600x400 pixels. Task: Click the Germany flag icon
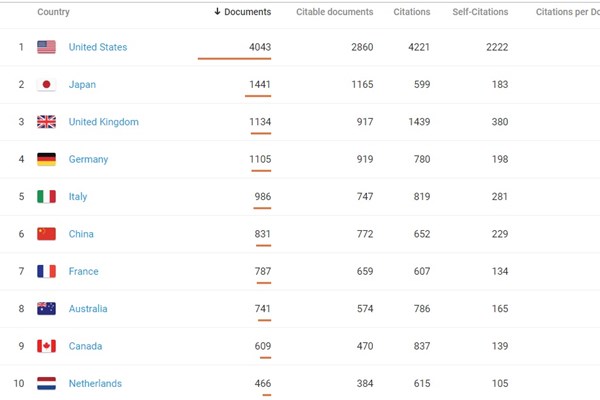[46, 159]
